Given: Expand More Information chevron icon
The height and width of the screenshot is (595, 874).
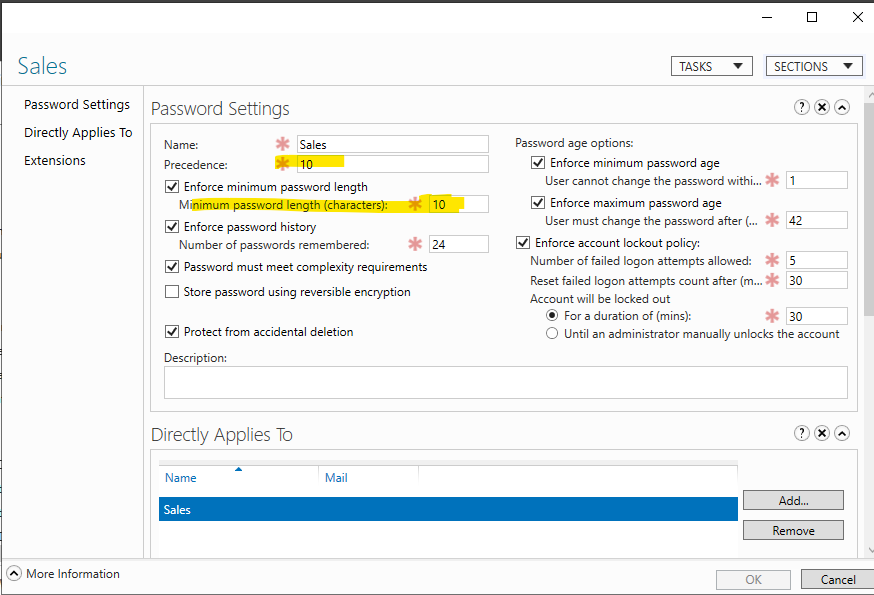Looking at the screenshot, I should click(14, 574).
